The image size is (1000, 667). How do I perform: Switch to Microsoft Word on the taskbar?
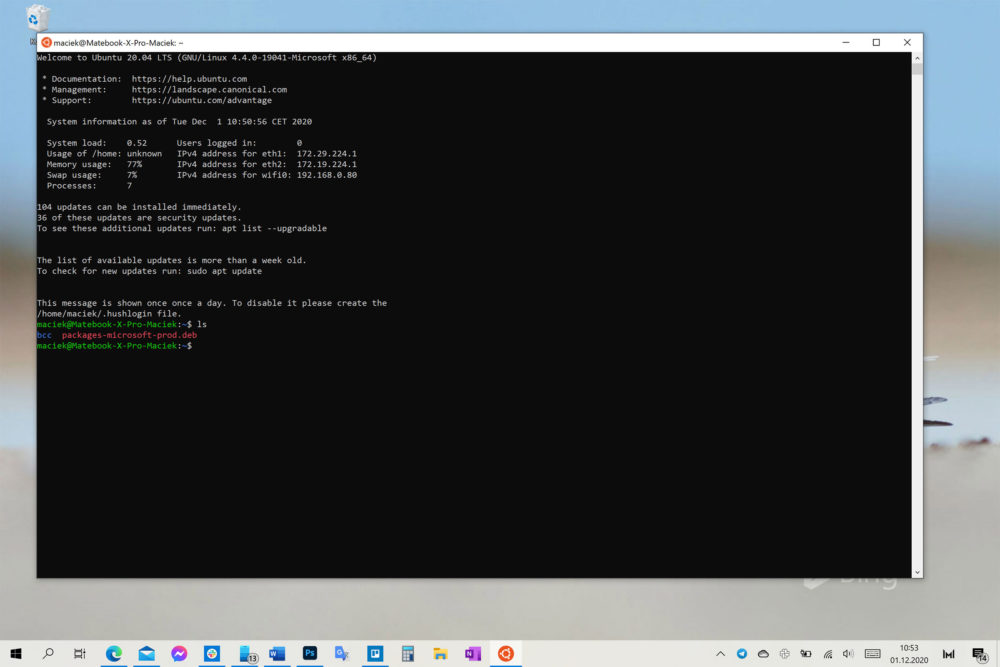click(x=277, y=654)
